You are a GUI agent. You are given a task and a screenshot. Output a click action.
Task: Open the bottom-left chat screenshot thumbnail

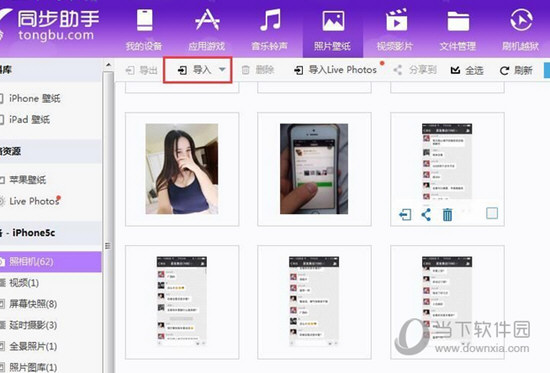coord(181,301)
